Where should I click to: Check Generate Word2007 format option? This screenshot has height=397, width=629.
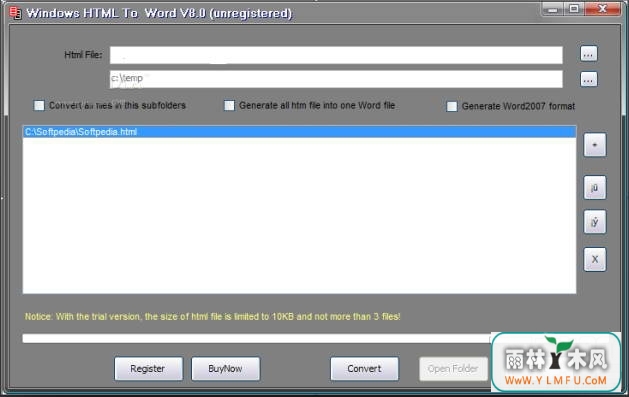click(x=452, y=106)
